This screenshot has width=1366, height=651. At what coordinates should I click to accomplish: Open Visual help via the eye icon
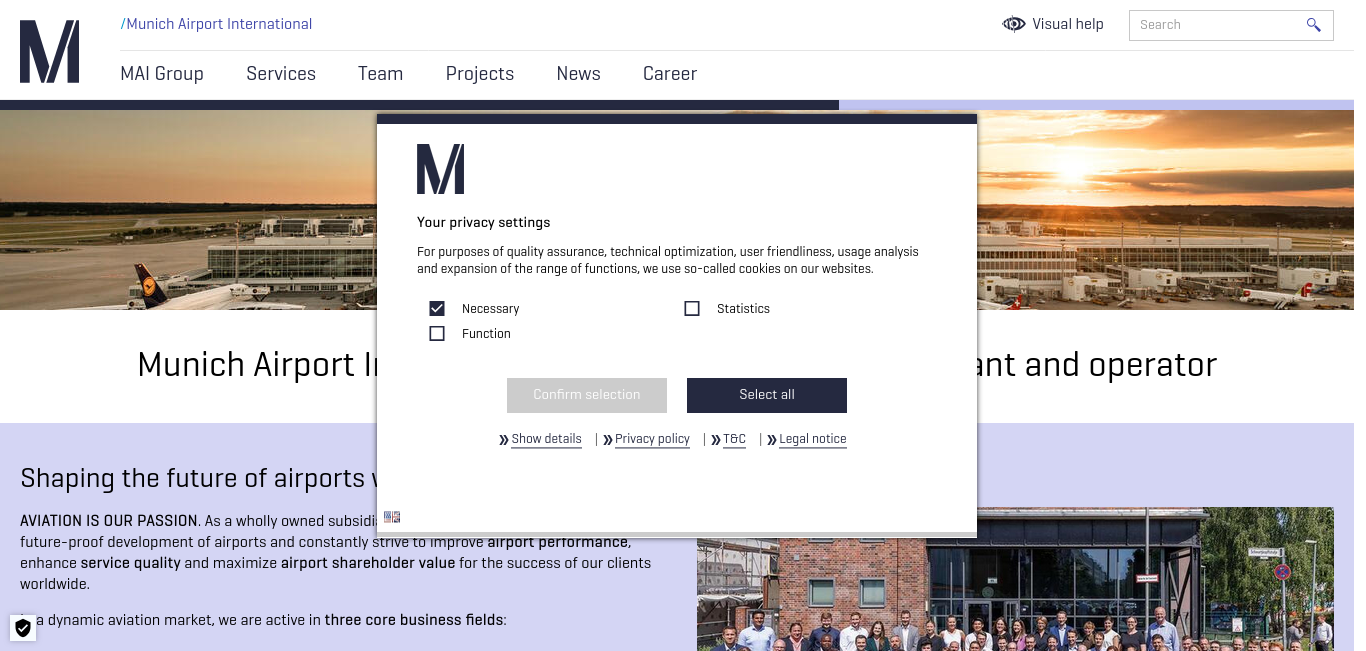1014,24
